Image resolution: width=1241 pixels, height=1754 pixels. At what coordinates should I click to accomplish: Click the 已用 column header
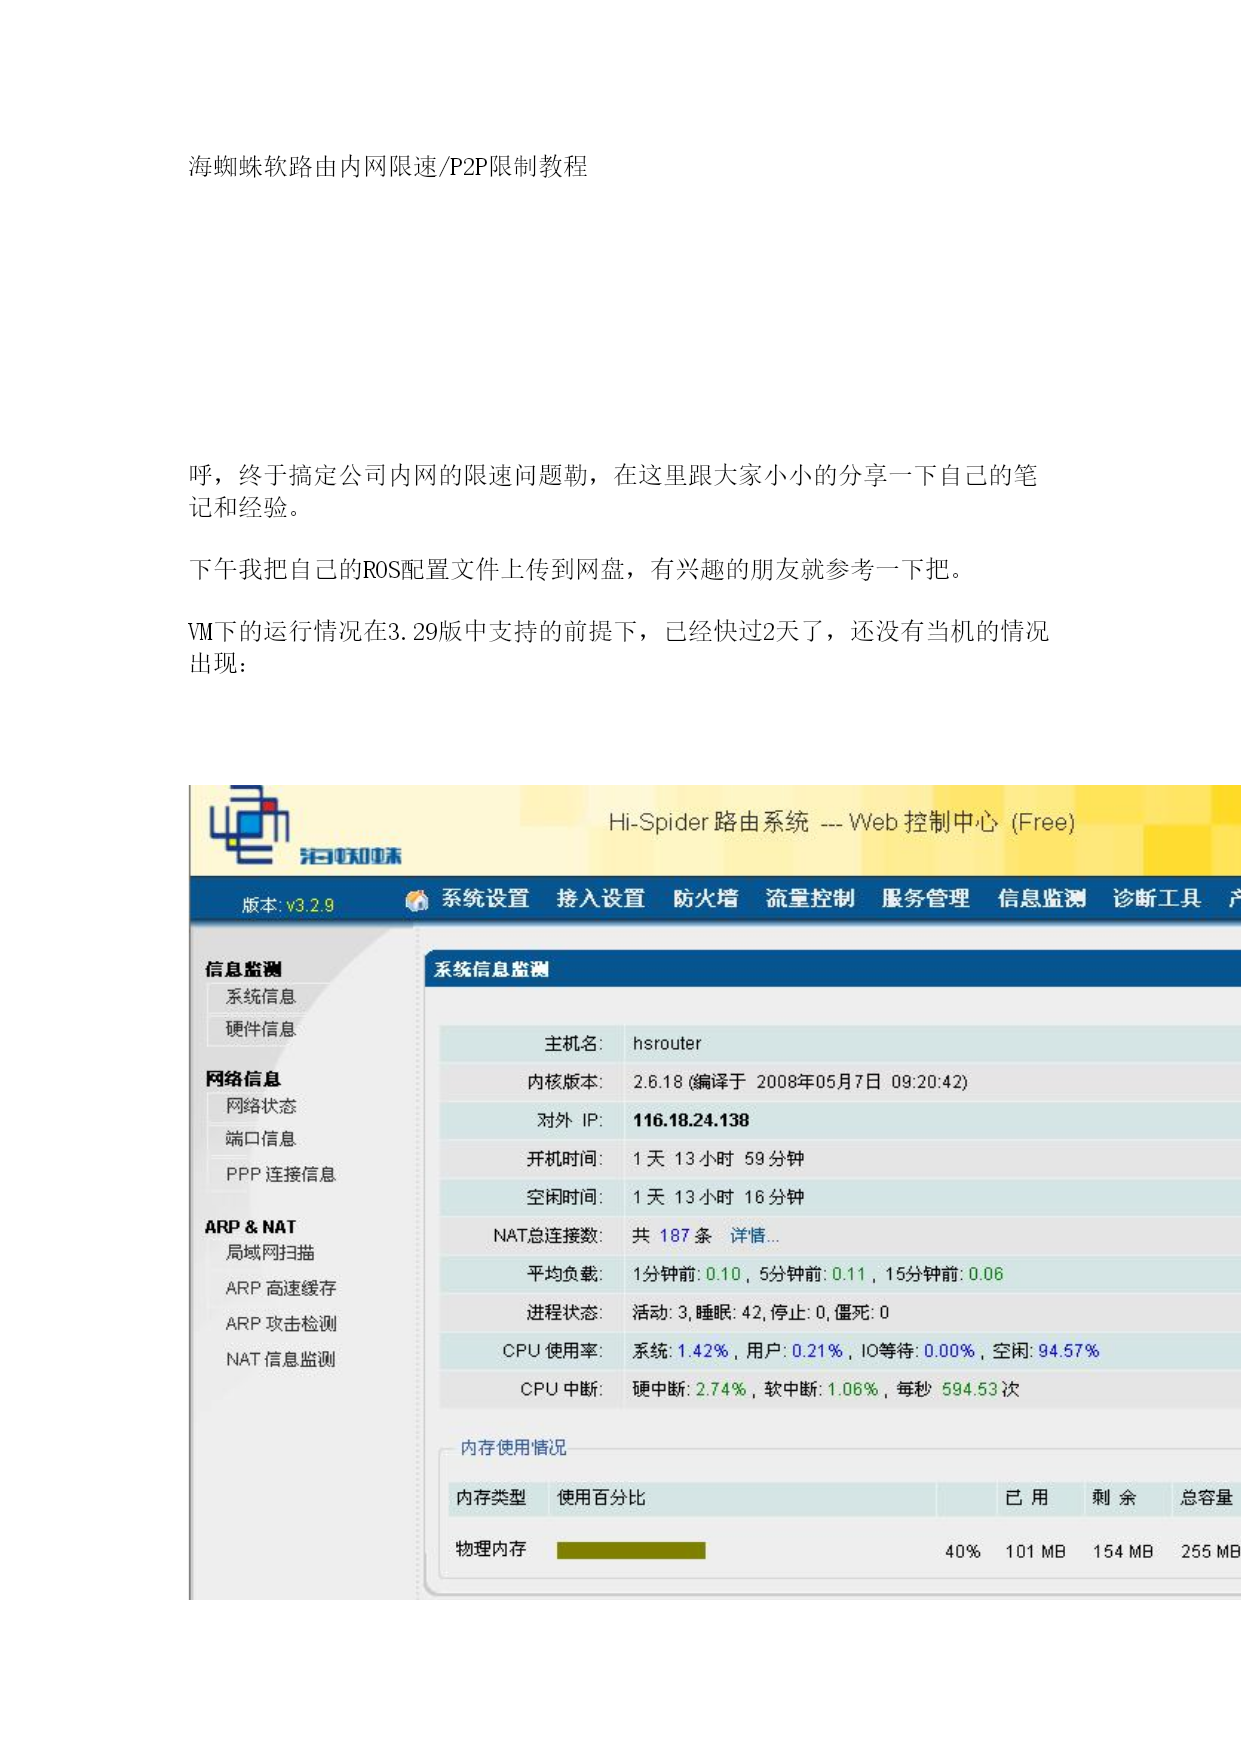[1027, 1498]
